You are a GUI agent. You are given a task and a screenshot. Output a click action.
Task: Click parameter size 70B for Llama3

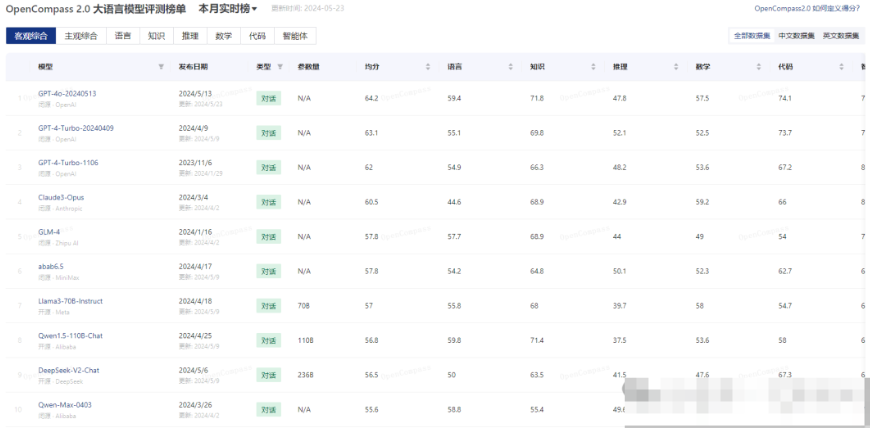304,306
